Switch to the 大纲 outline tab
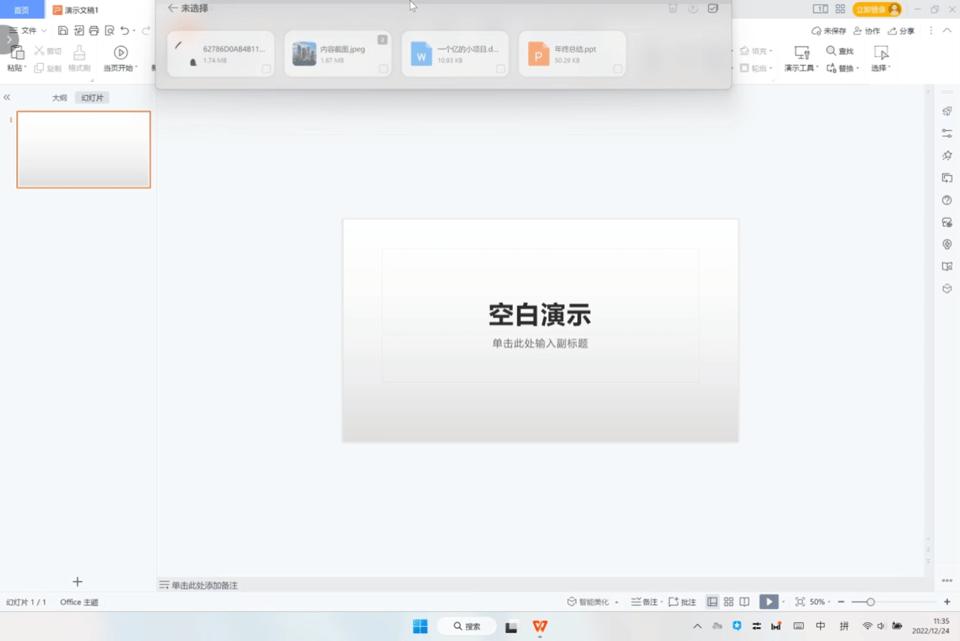 coord(57,97)
